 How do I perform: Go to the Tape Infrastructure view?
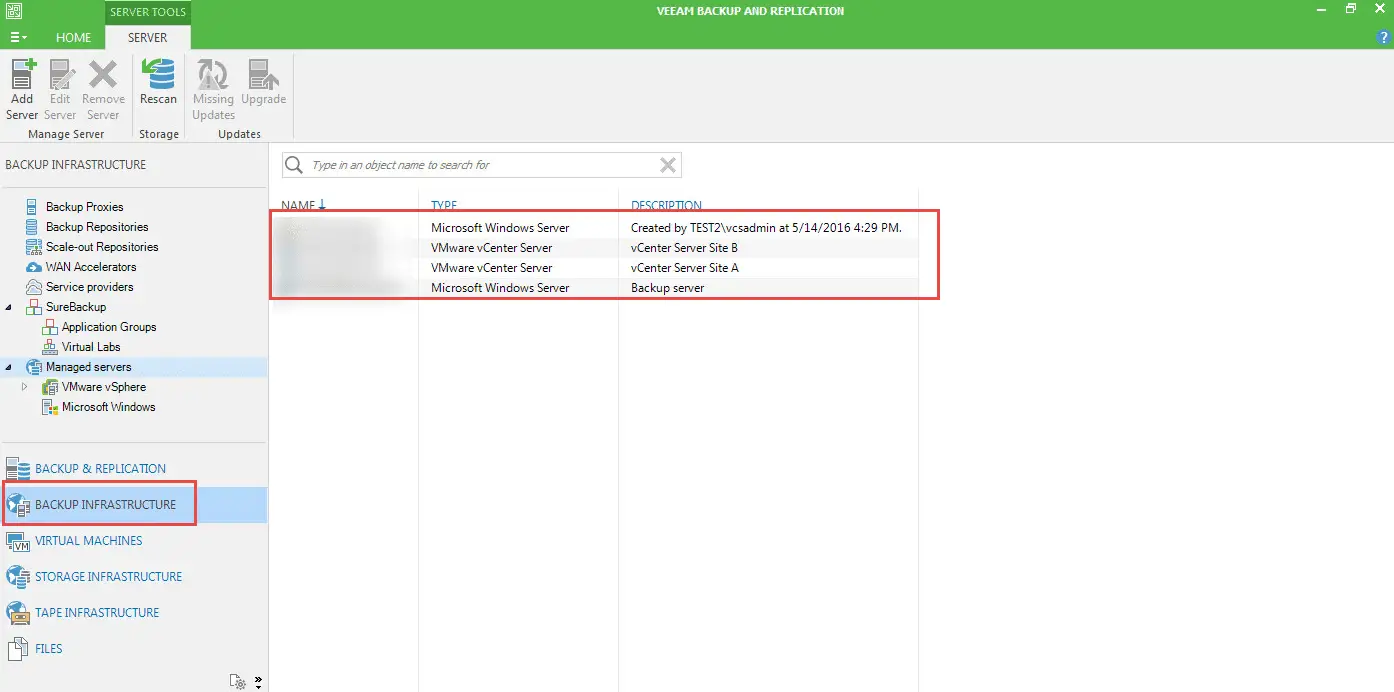click(x=97, y=612)
